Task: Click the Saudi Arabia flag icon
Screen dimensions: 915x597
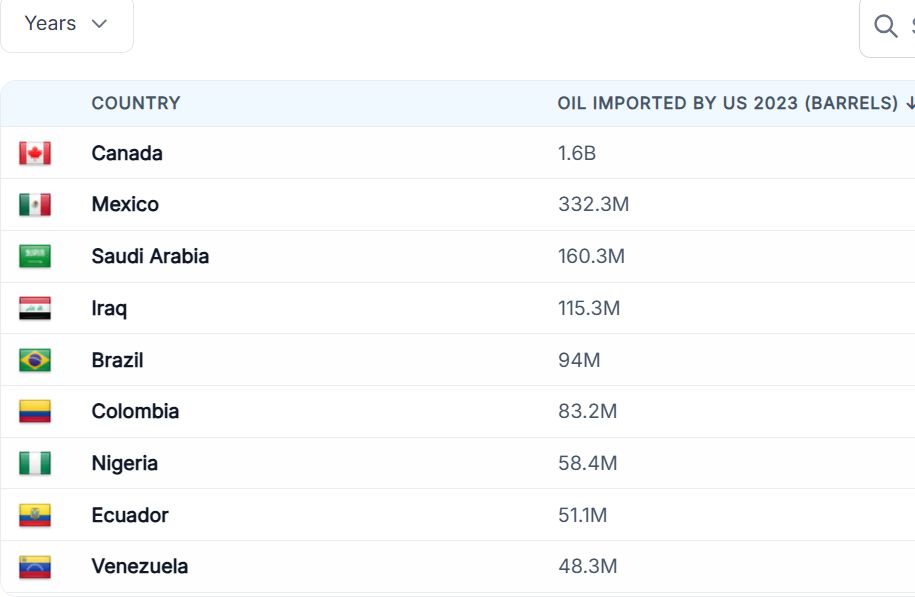Action: [35, 256]
